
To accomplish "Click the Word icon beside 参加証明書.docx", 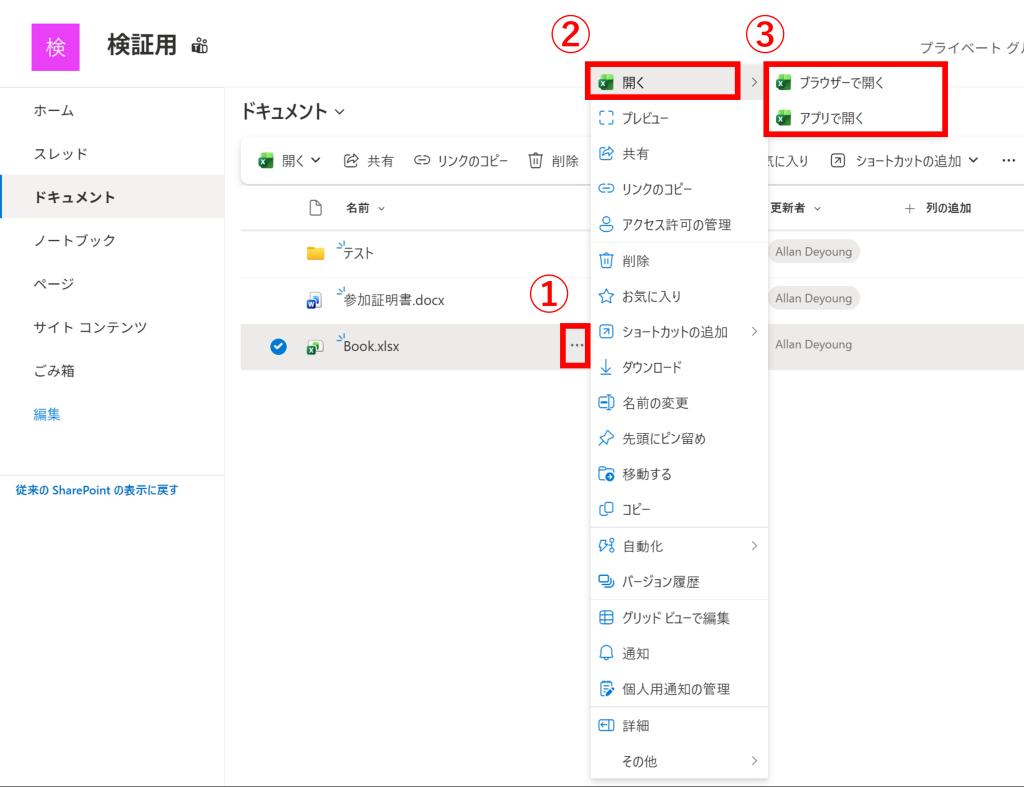I will coord(315,300).
